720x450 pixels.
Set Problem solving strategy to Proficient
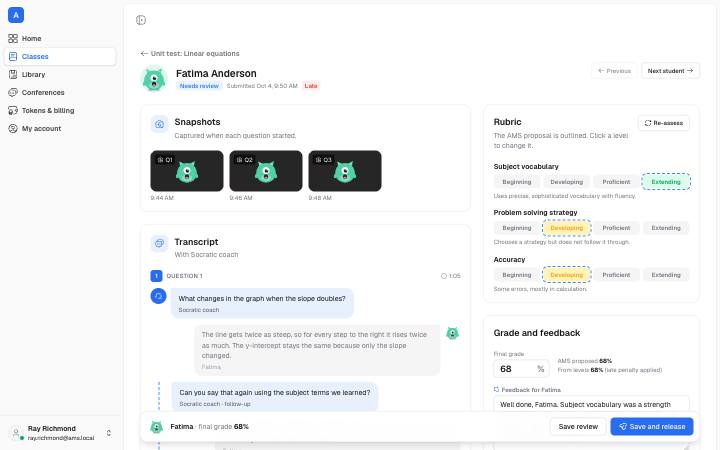(616, 228)
